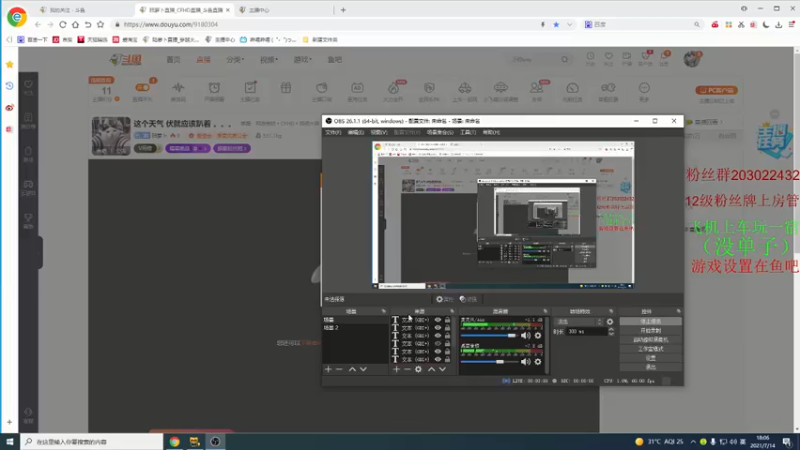800x450 pixels.
Task: Pop out the 转场特效 dock panel icon
Action: 611,311
